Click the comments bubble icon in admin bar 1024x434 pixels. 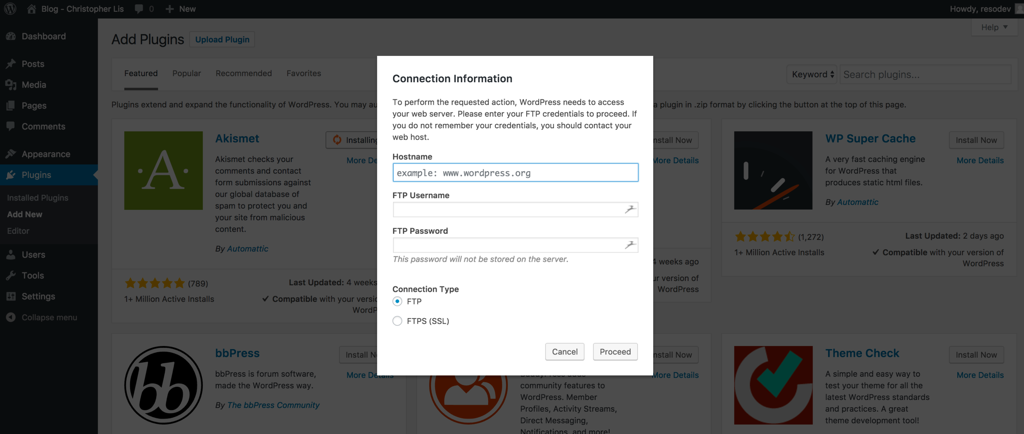138,9
